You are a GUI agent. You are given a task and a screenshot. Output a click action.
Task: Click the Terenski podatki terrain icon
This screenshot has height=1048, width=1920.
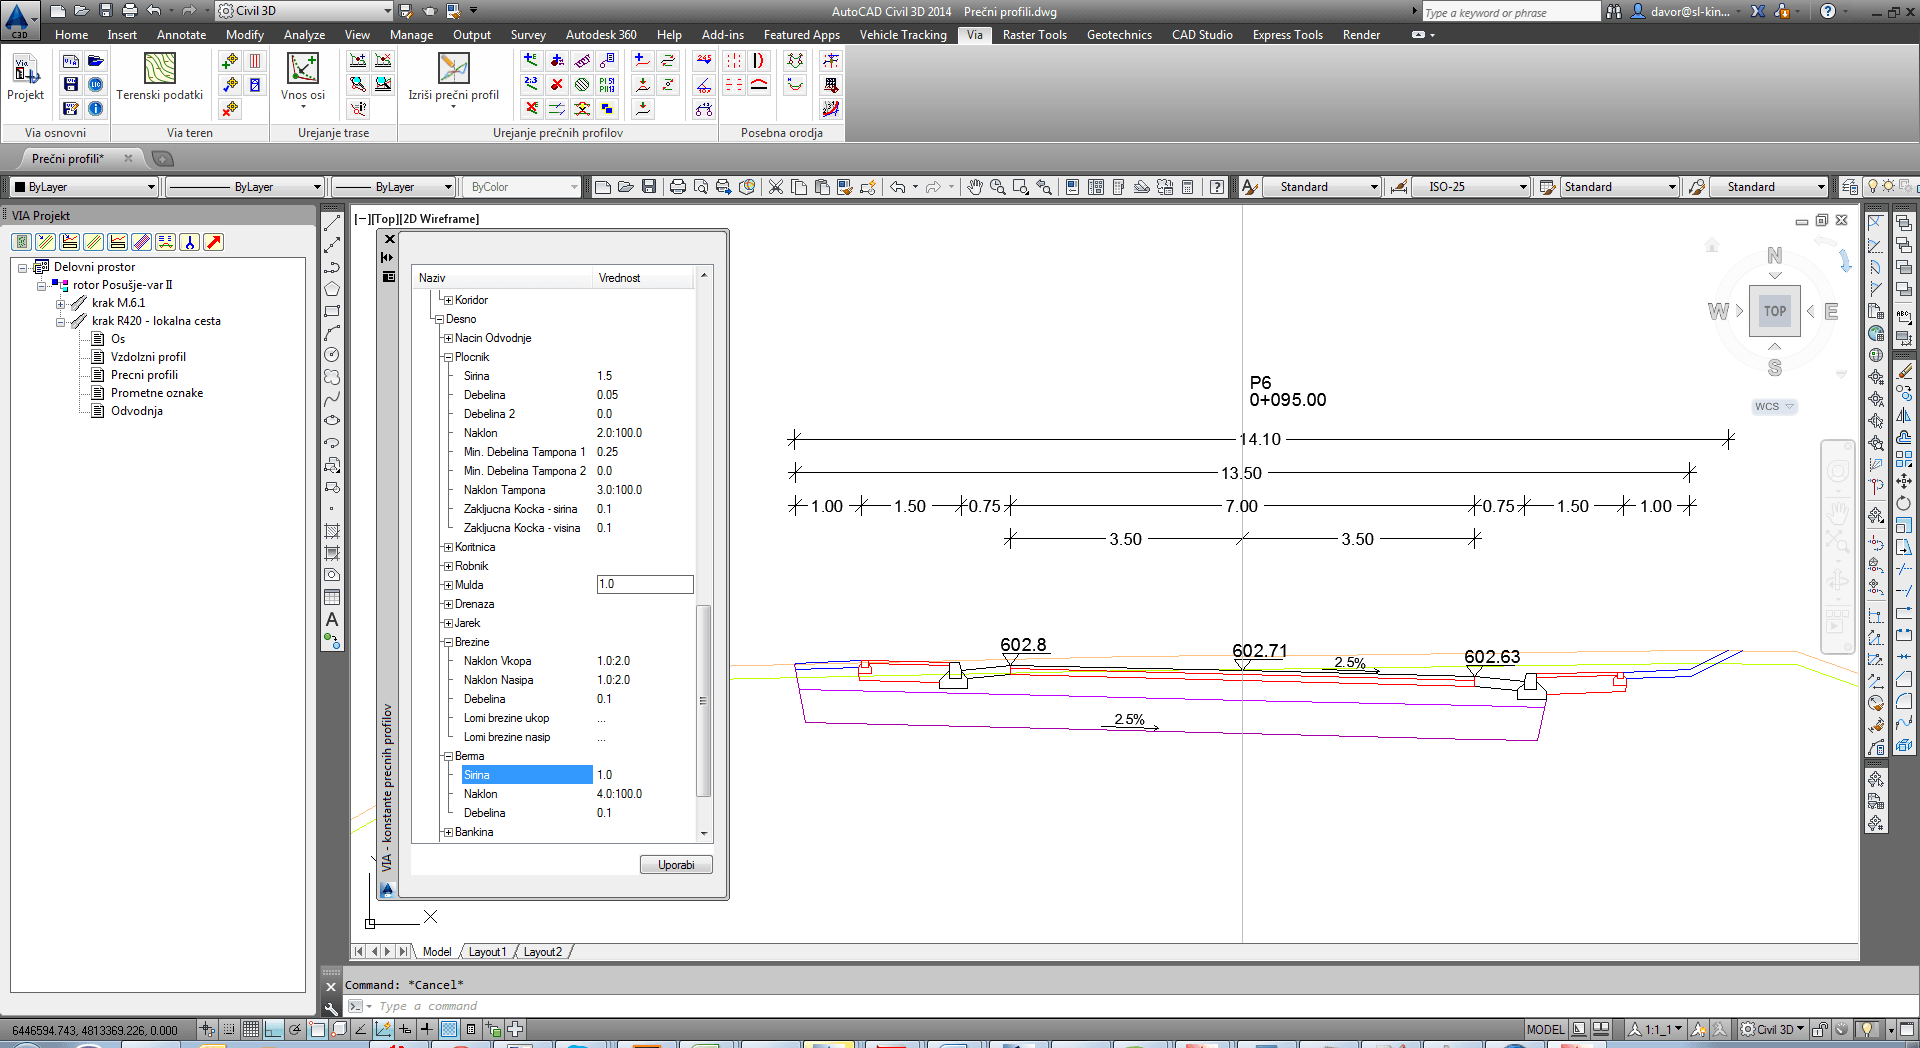point(160,68)
